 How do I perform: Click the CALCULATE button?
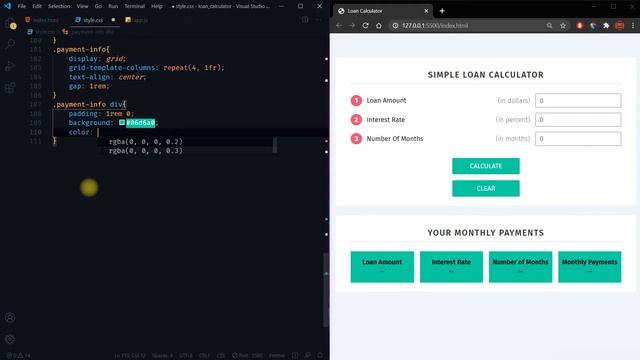pyautogui.click(x=486, y=166)
